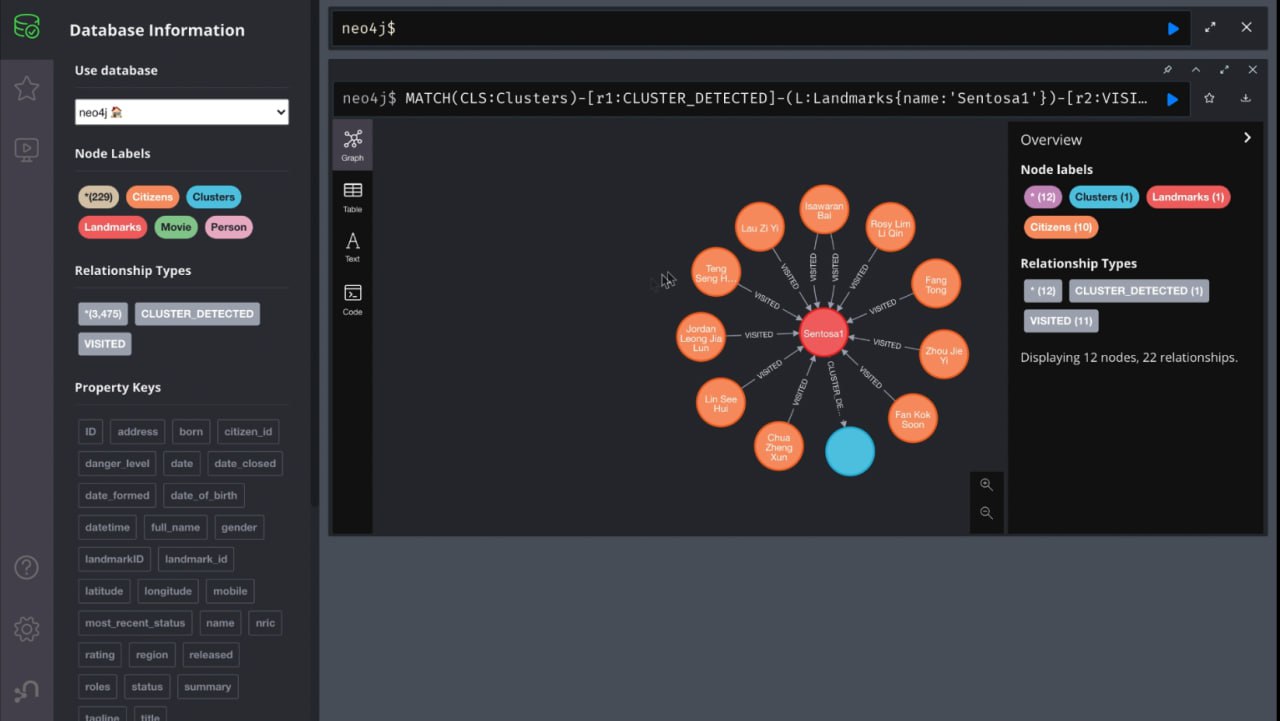
Task: Click the most_recent_status property key
Action: click(135, 623)
